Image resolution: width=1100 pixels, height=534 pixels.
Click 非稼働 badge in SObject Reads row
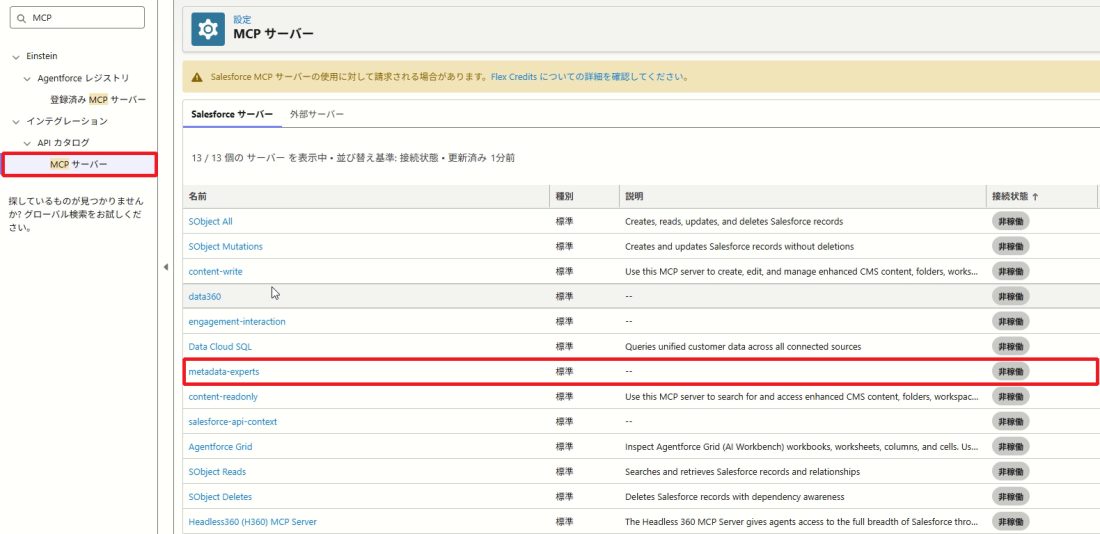tap(1010, 472)
